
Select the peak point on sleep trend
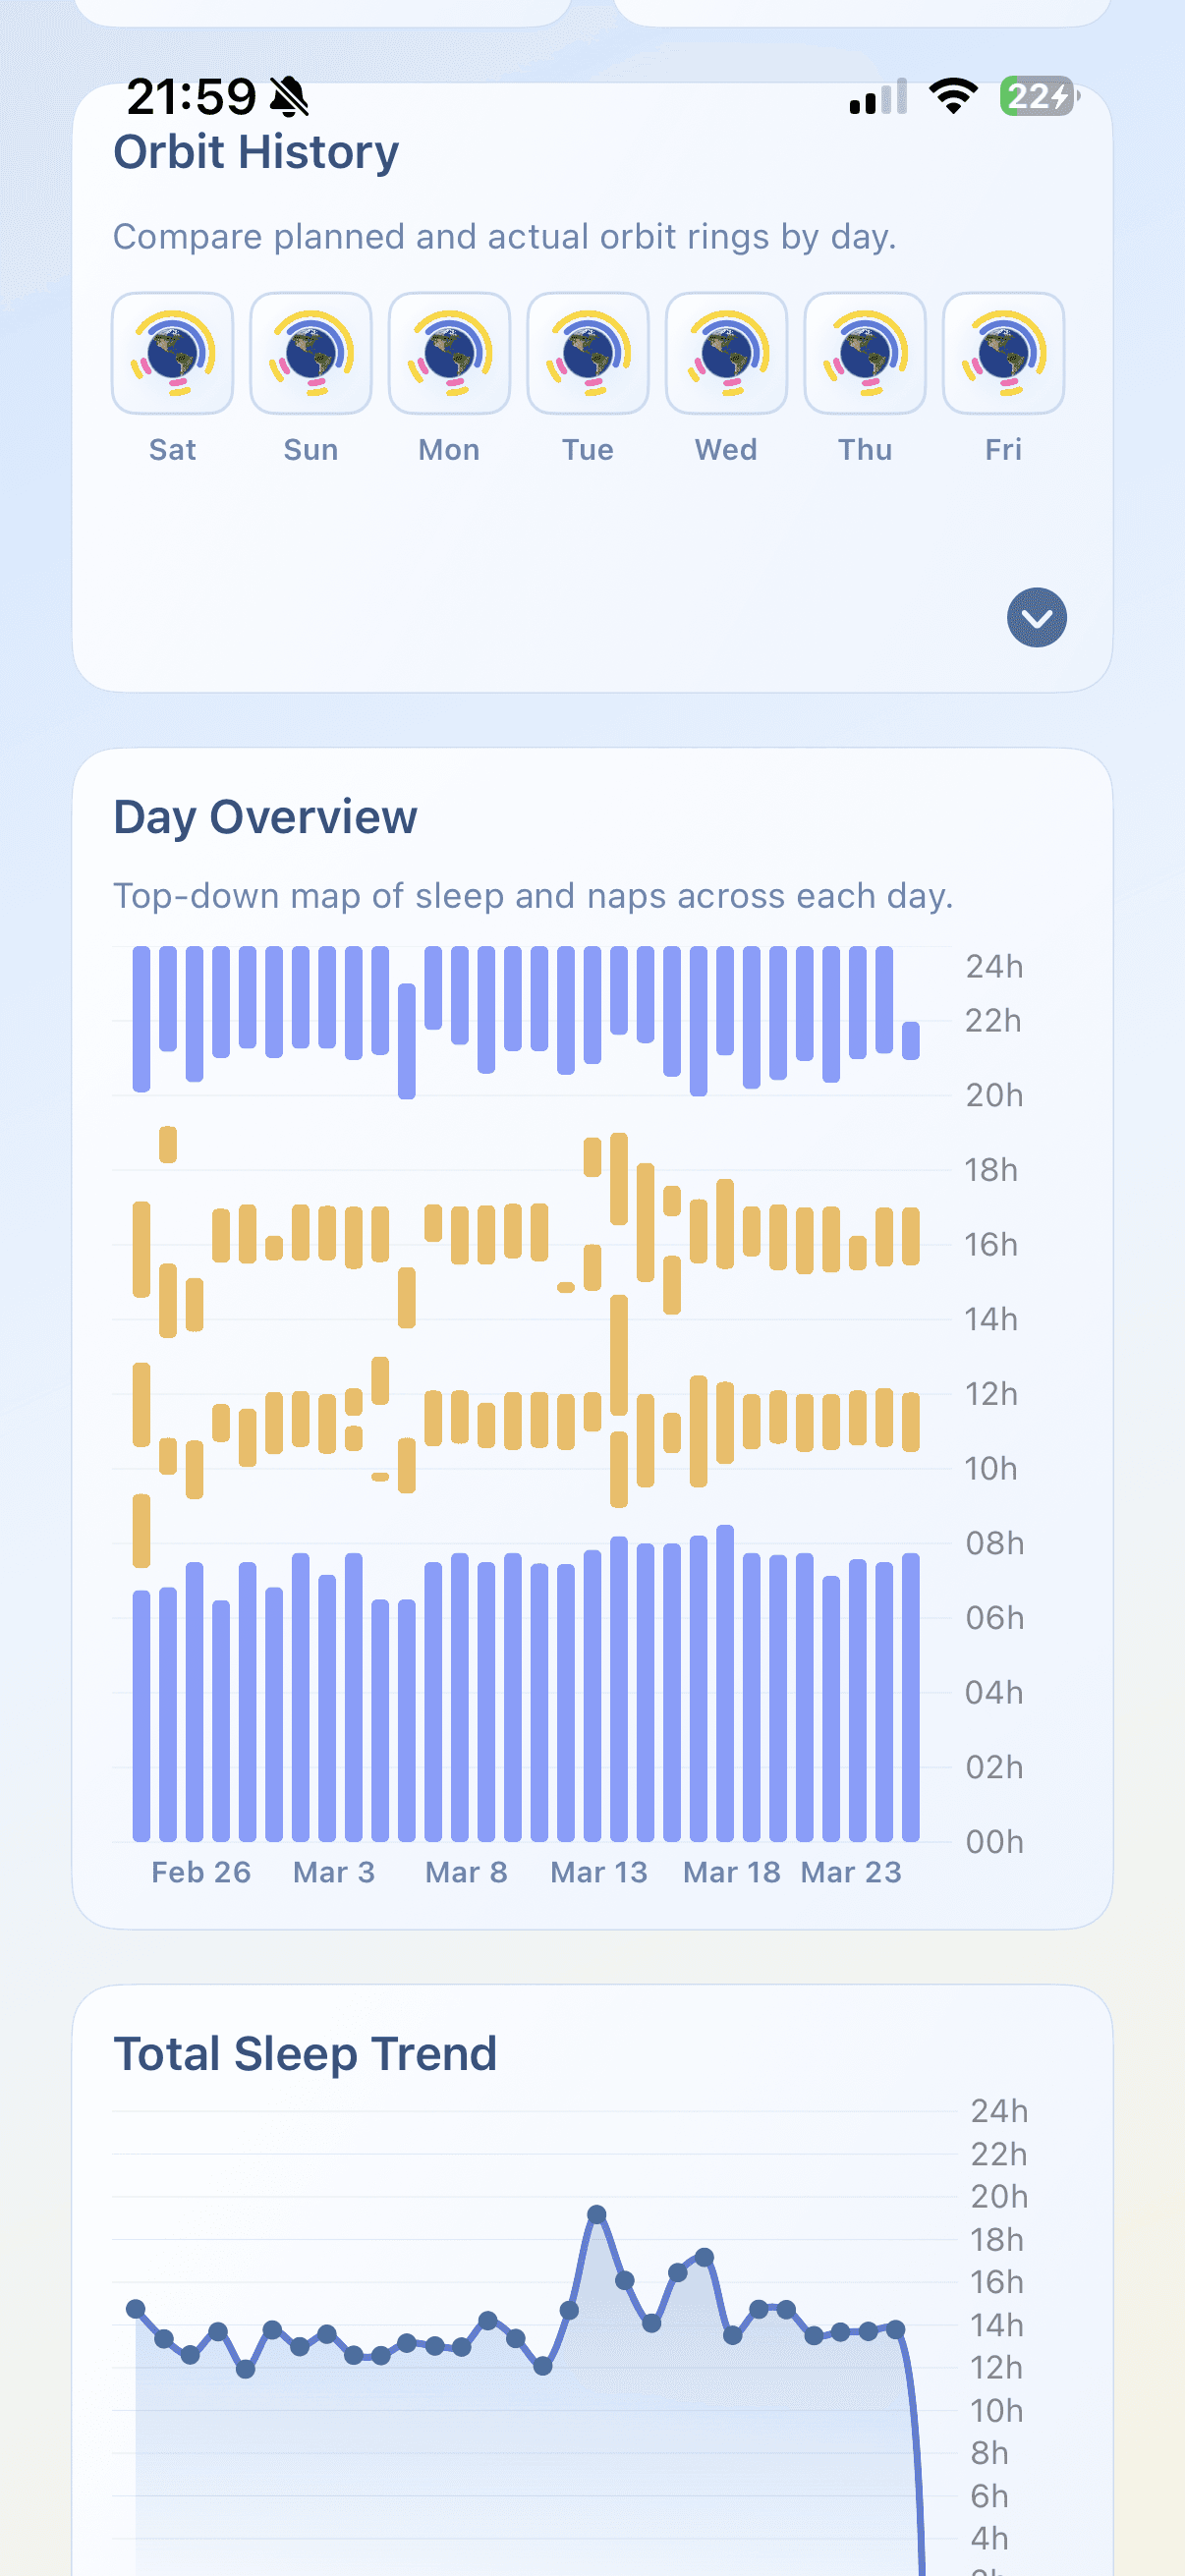(x=597, y=2215)
